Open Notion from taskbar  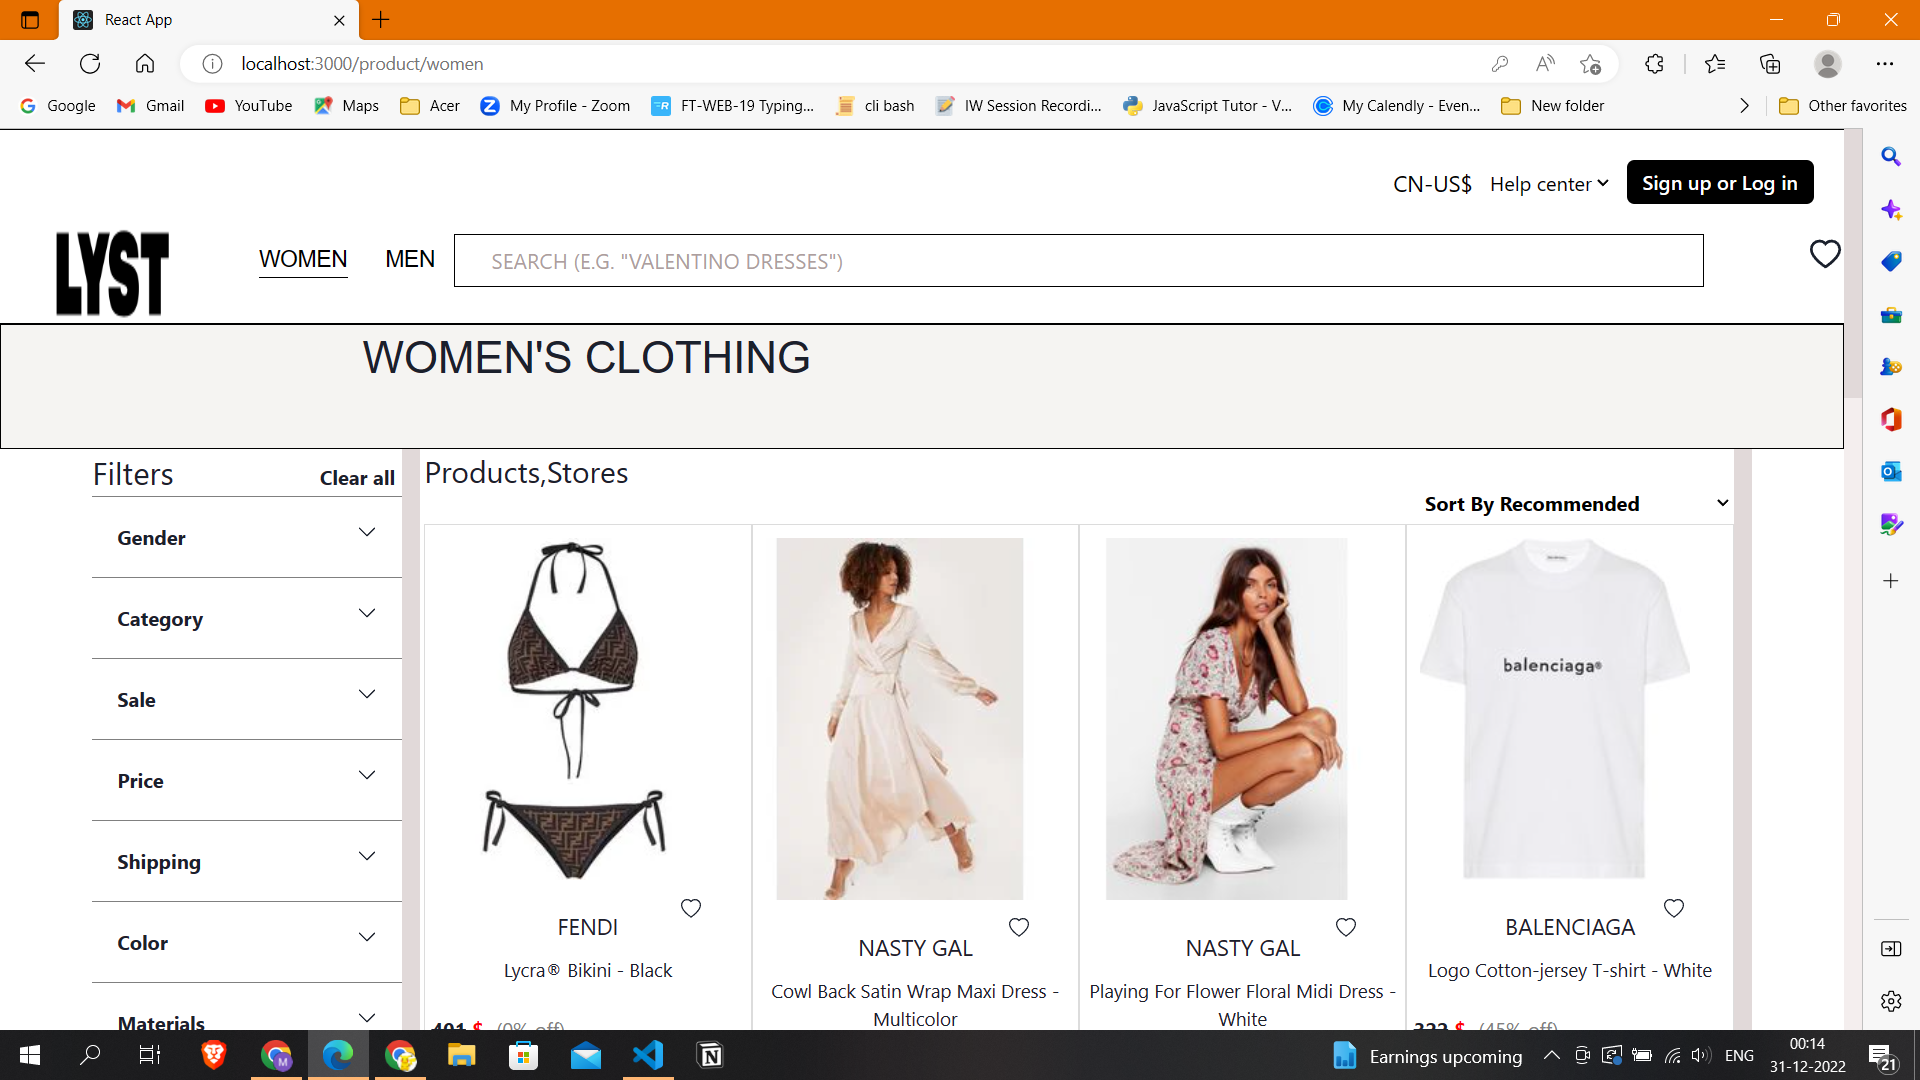tap(710, 1055)
